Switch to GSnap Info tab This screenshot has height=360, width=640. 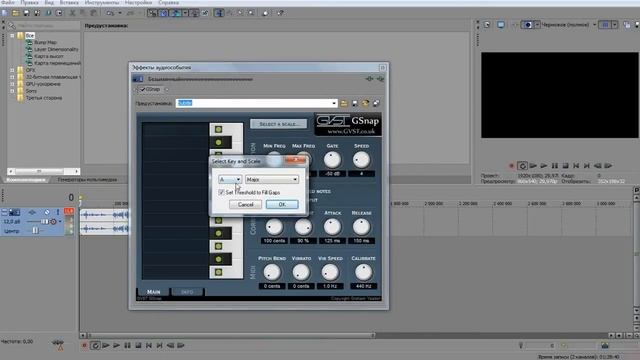pyautogui.click(x=187, y=291)
